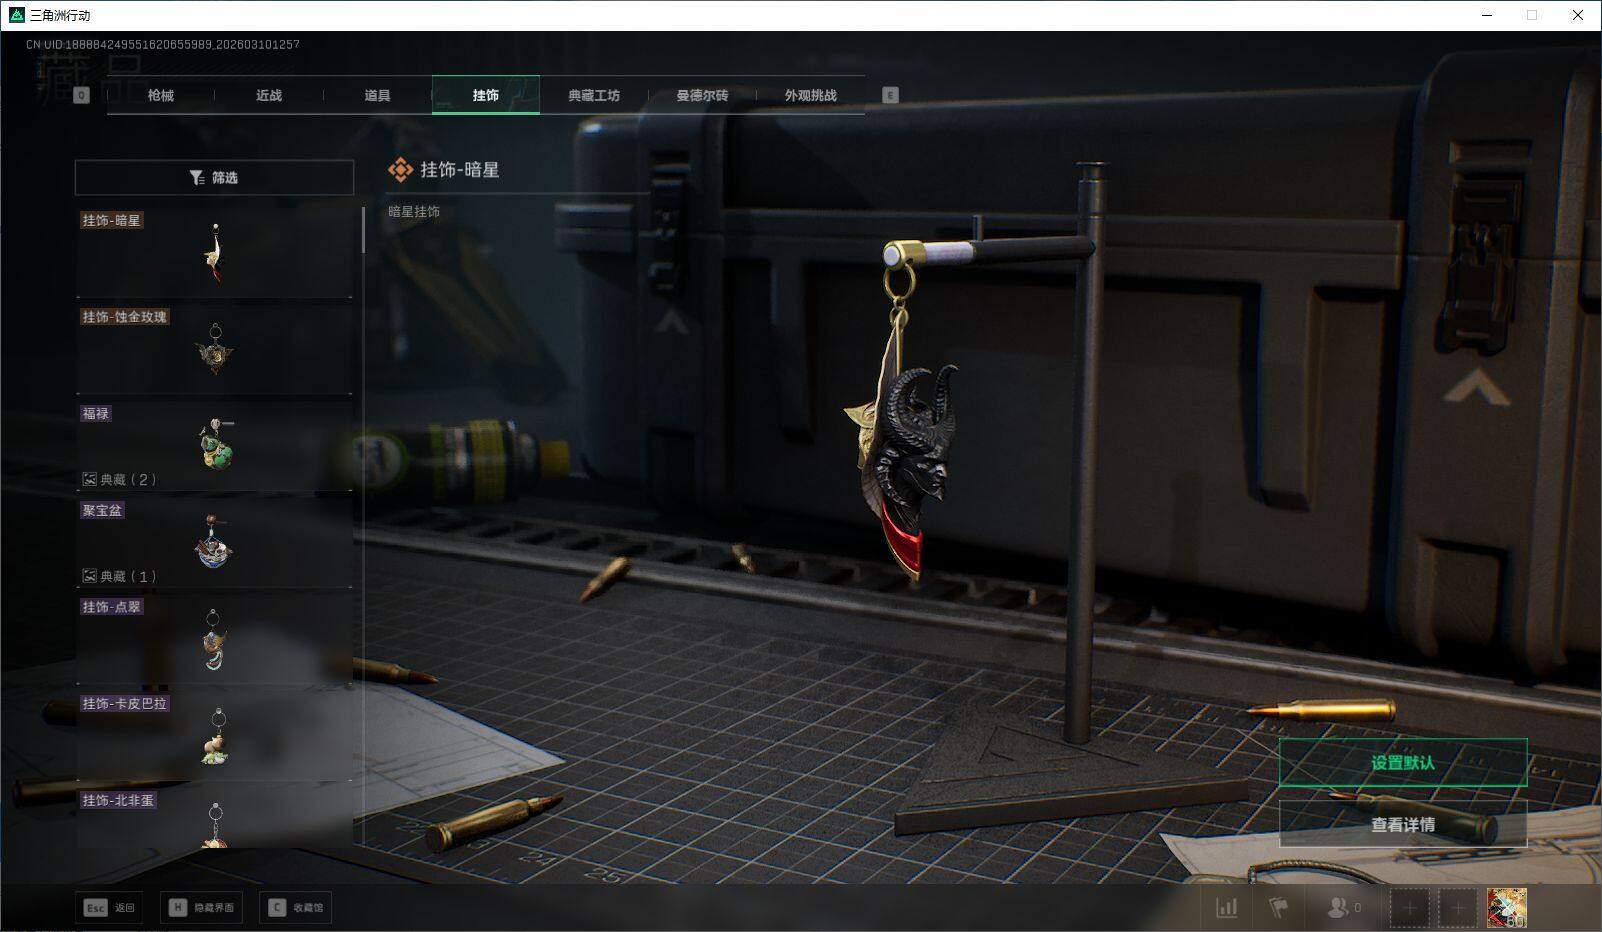
Task: Click the H 隐藏界面 button
Action: [201, 907]
